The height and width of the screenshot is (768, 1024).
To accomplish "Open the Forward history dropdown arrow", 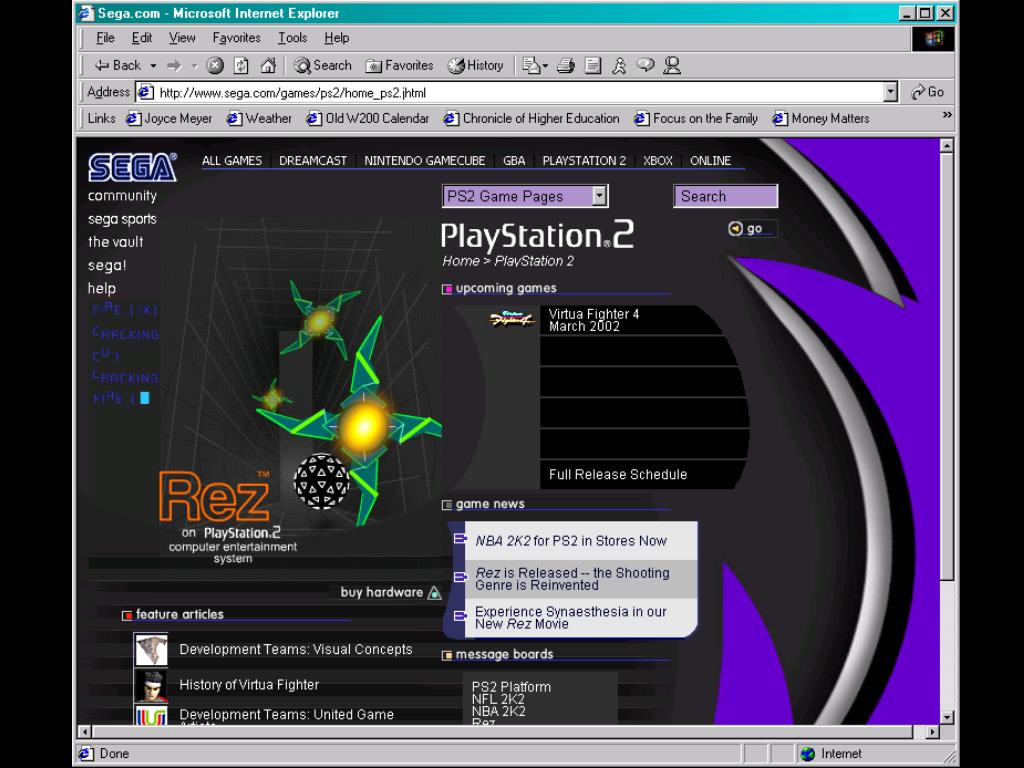I will (x=194, y=66).
